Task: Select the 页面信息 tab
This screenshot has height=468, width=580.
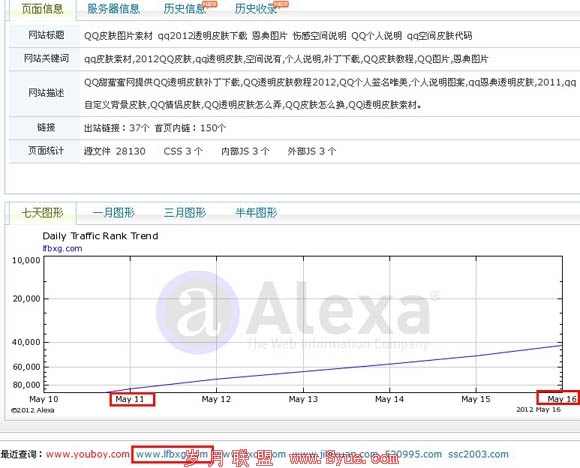Action: pyautogui.click(x=42, y=9)
